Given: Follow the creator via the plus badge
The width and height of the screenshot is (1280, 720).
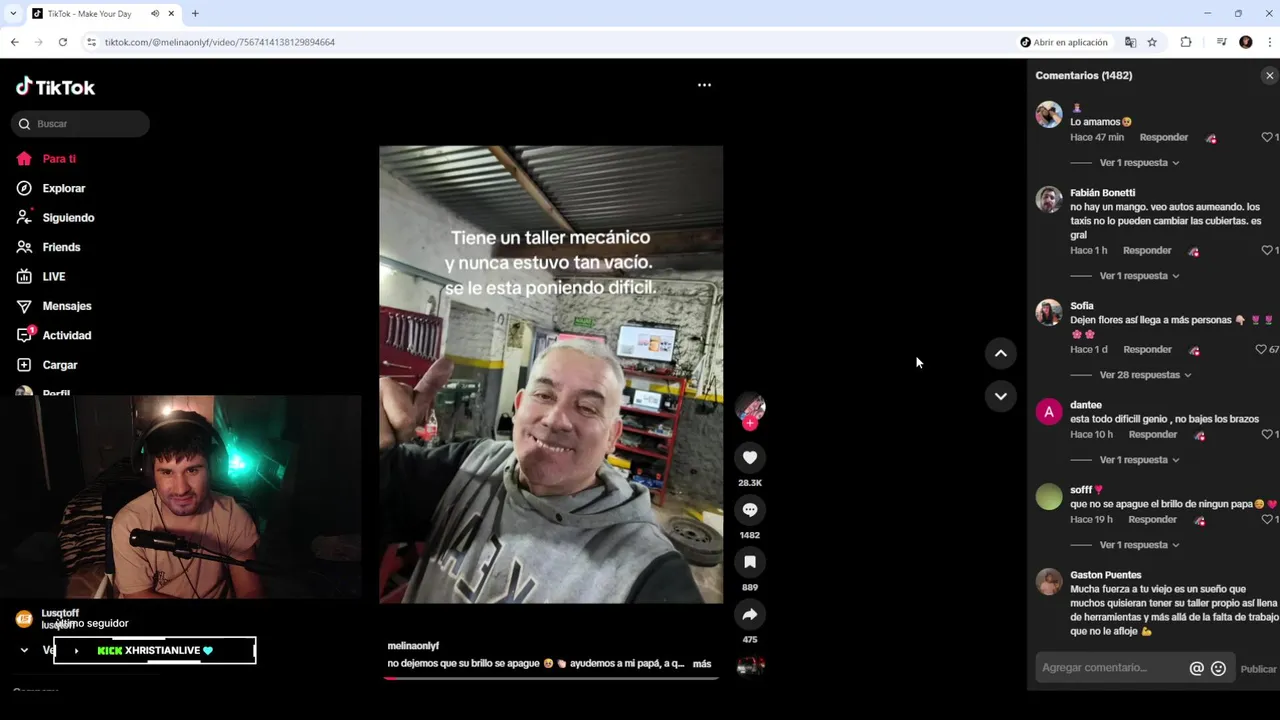Looking at the screenshot, I should point(750,423).
